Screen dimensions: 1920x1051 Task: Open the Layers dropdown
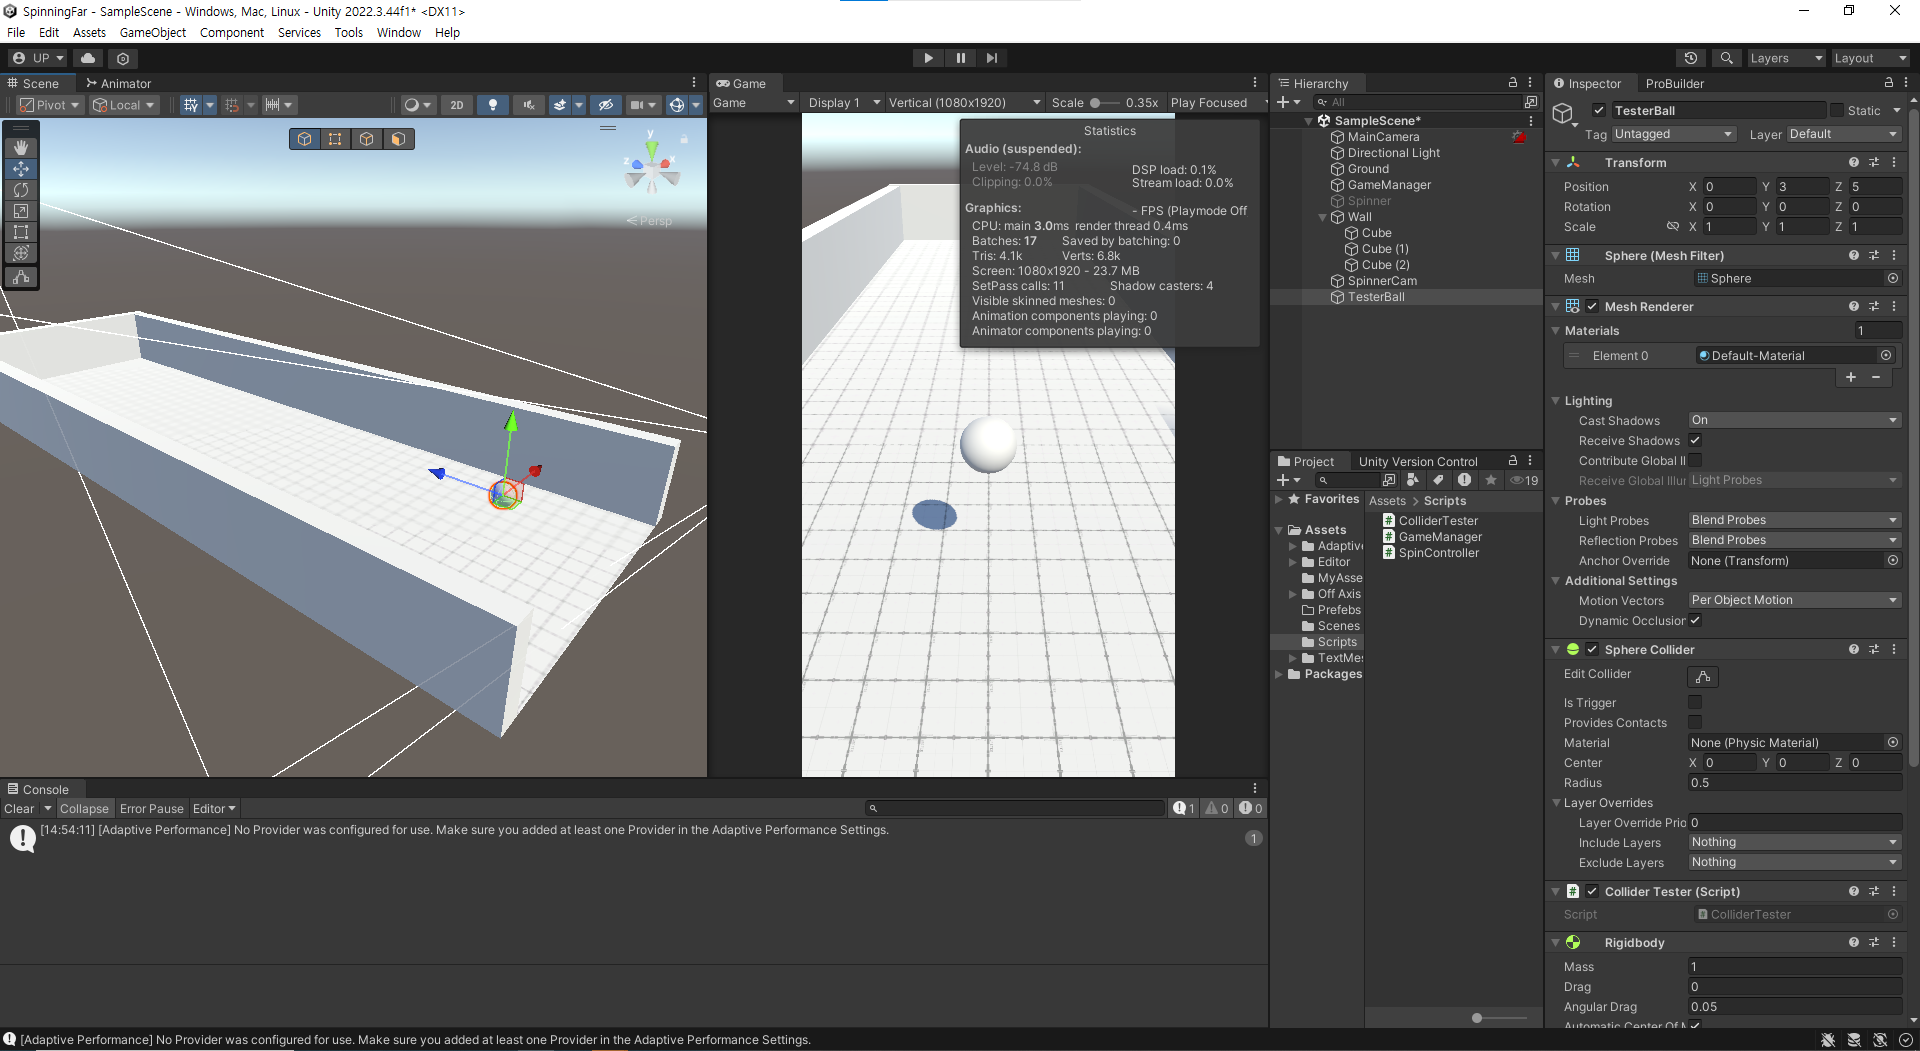click(1786, 58)
